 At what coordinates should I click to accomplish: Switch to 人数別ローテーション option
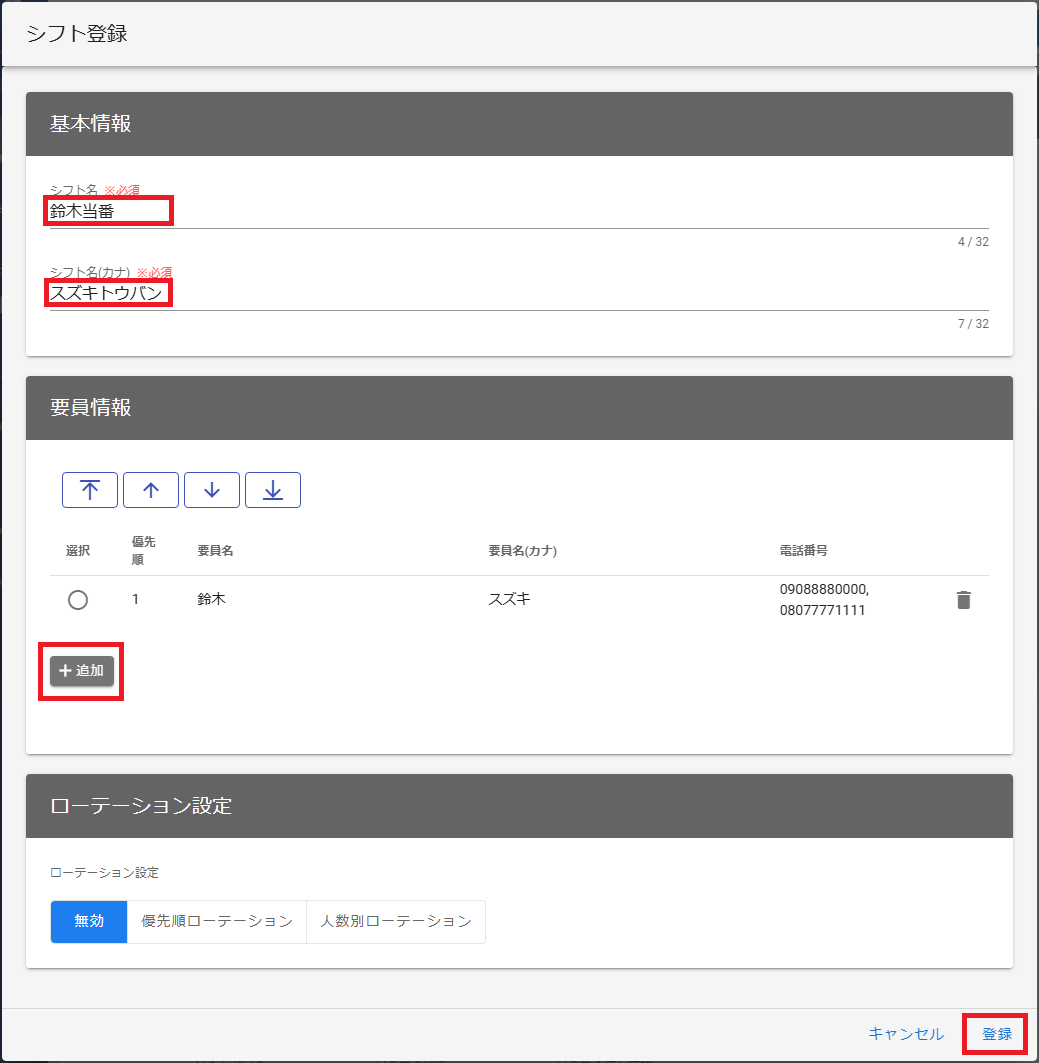click(x=395, y=922)
